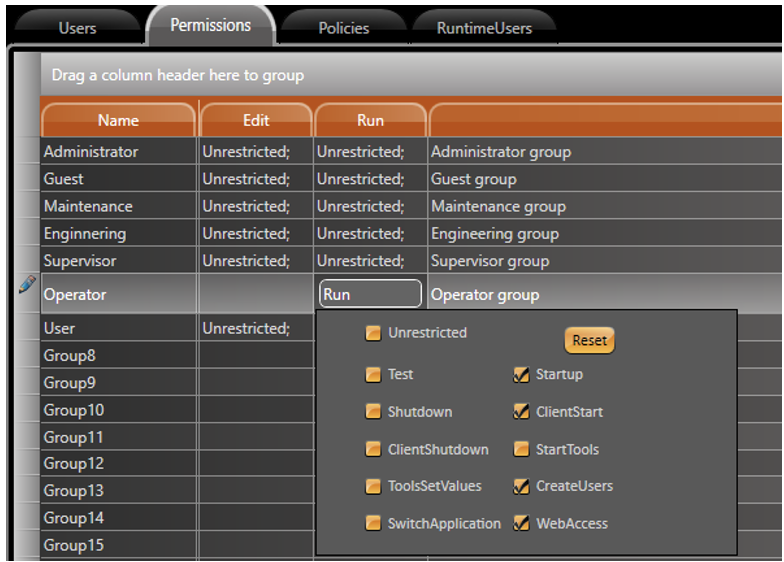The height and width of the screenshot is (562, 784).
Task: Click the pencil edit icon beside Operator row
Action: click(27, 285)
